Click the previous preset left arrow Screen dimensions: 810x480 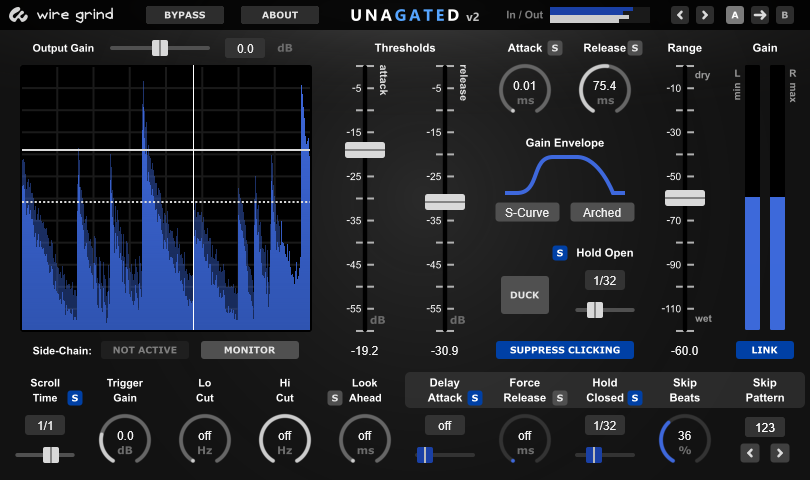(x=681, y=15)
